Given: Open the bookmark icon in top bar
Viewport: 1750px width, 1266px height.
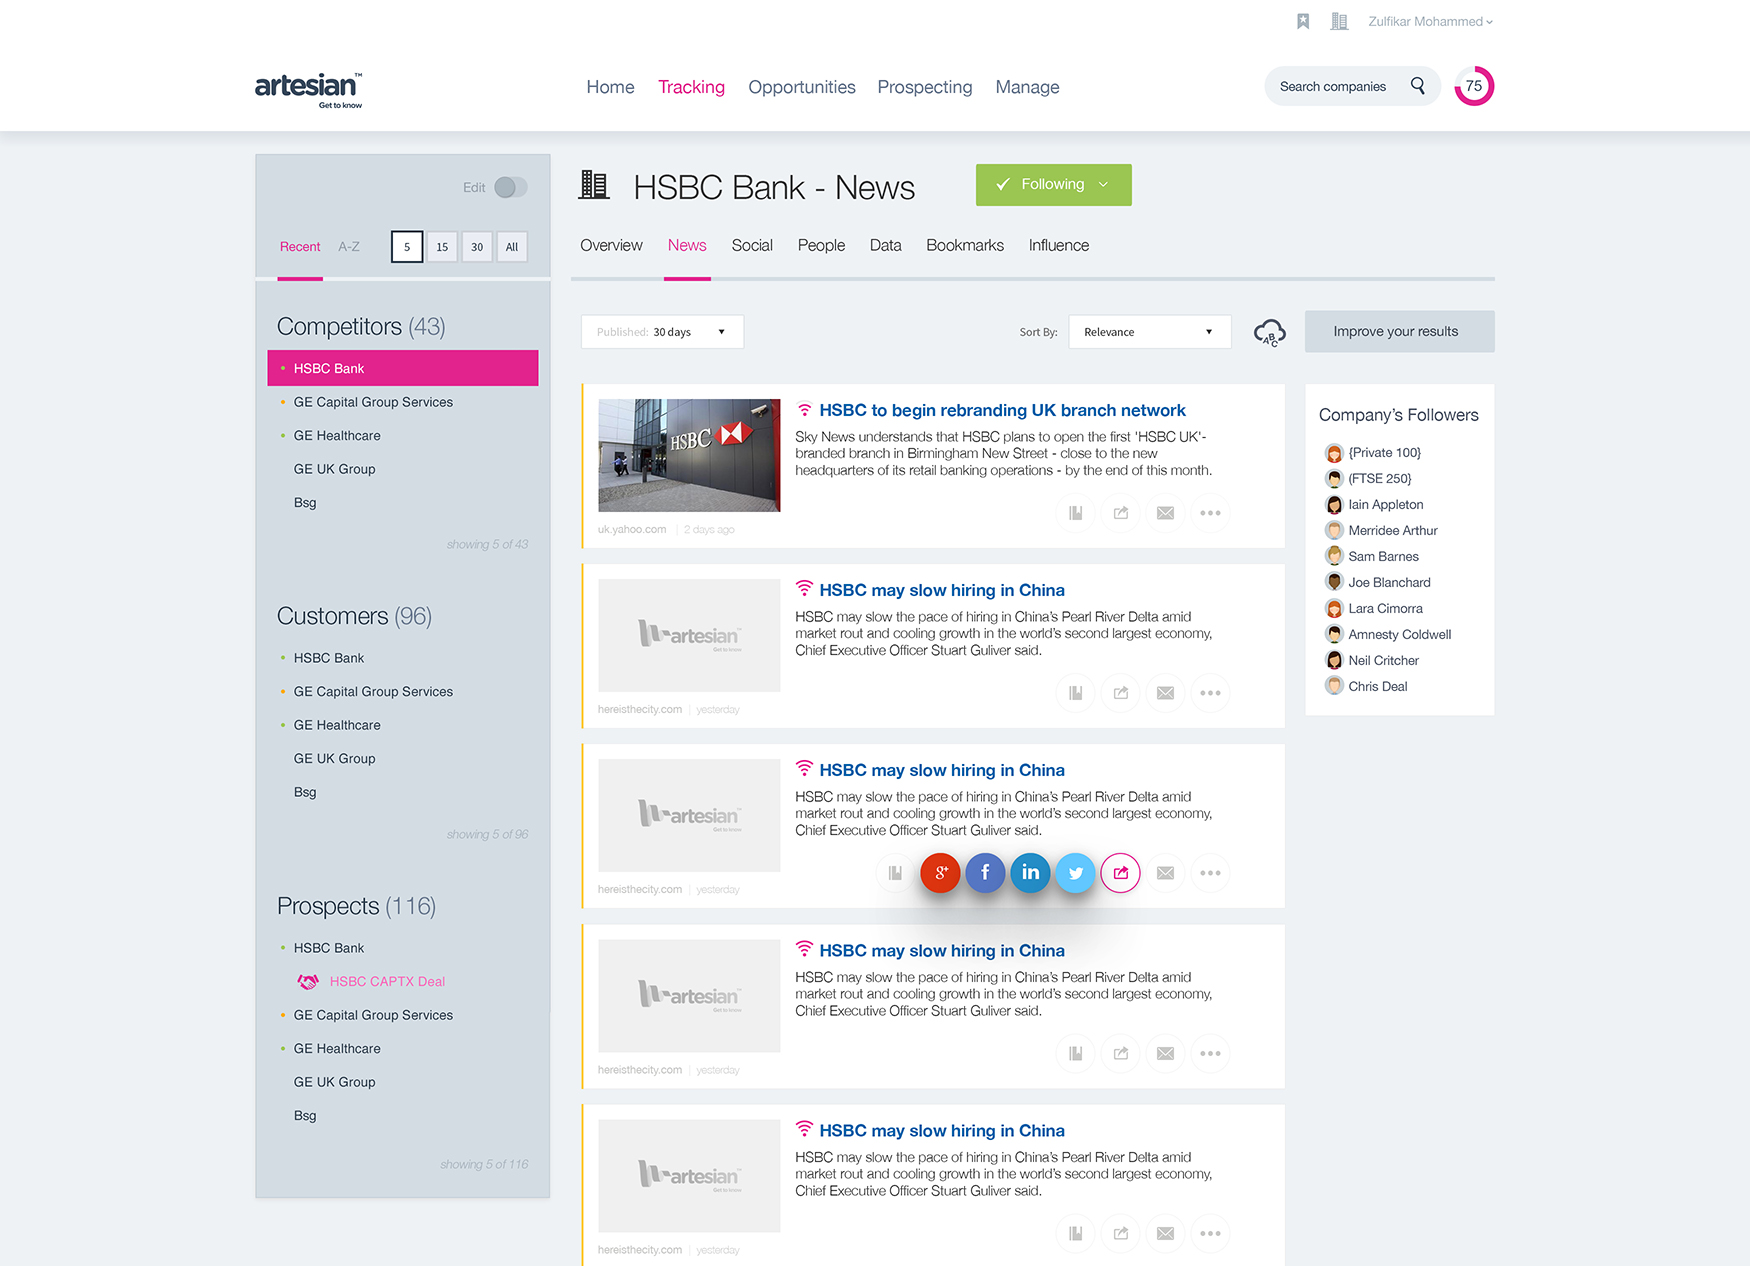Looking at the screenshot, I should click(1303, 21).
